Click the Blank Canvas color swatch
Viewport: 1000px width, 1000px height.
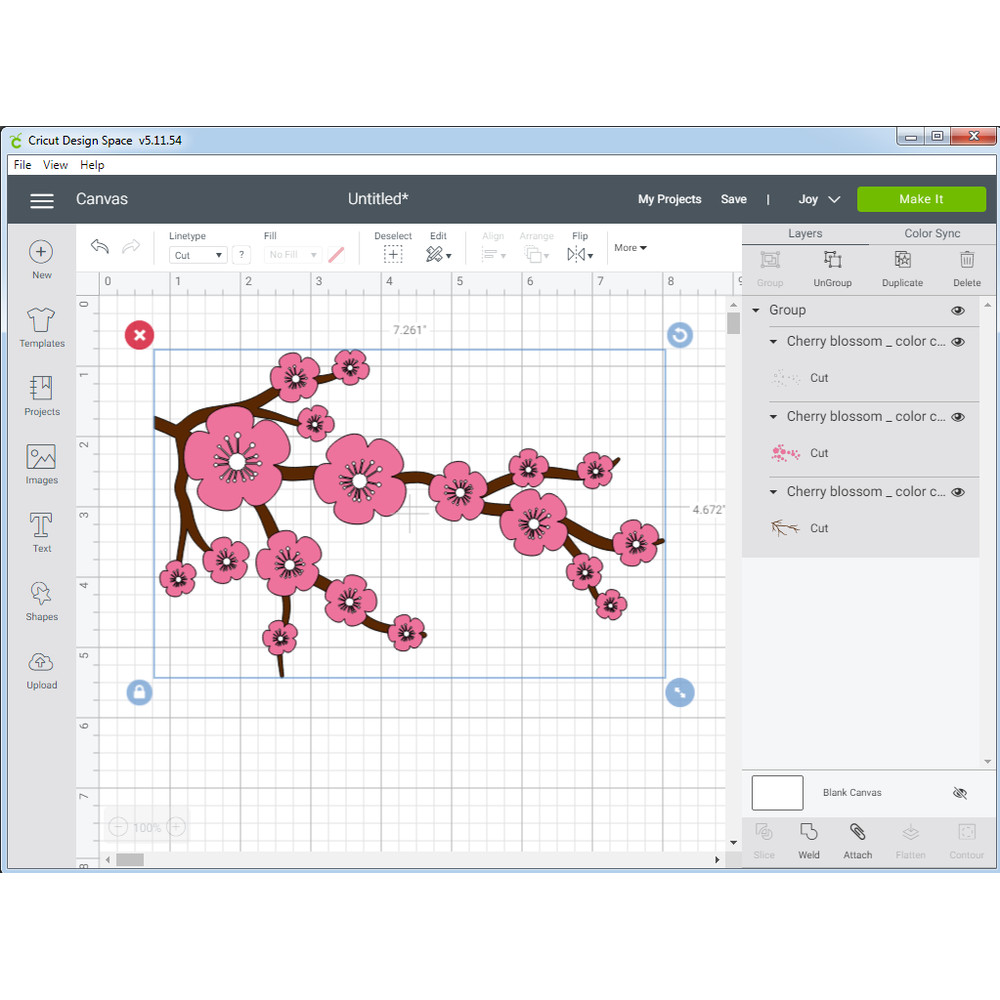point(777,793)
